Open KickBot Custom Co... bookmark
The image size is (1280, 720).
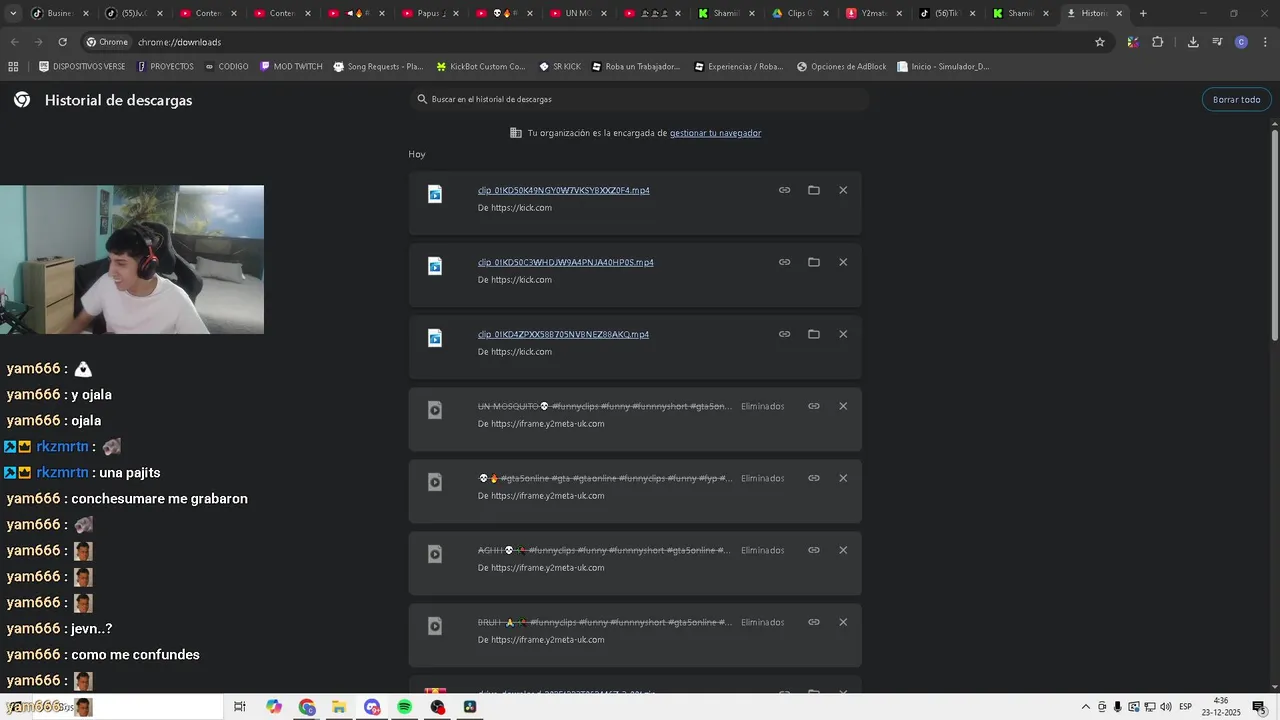[x=480, y=66]
